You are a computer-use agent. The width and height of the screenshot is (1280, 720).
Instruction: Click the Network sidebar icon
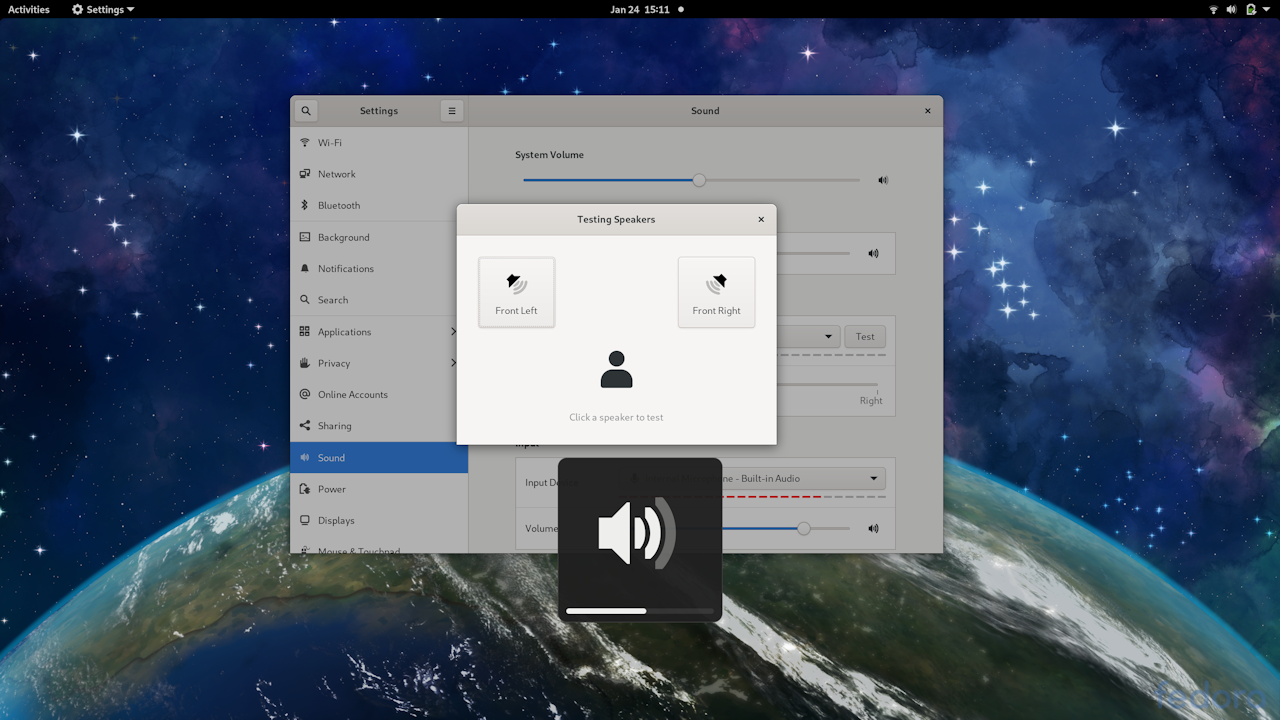click(305, 174)
